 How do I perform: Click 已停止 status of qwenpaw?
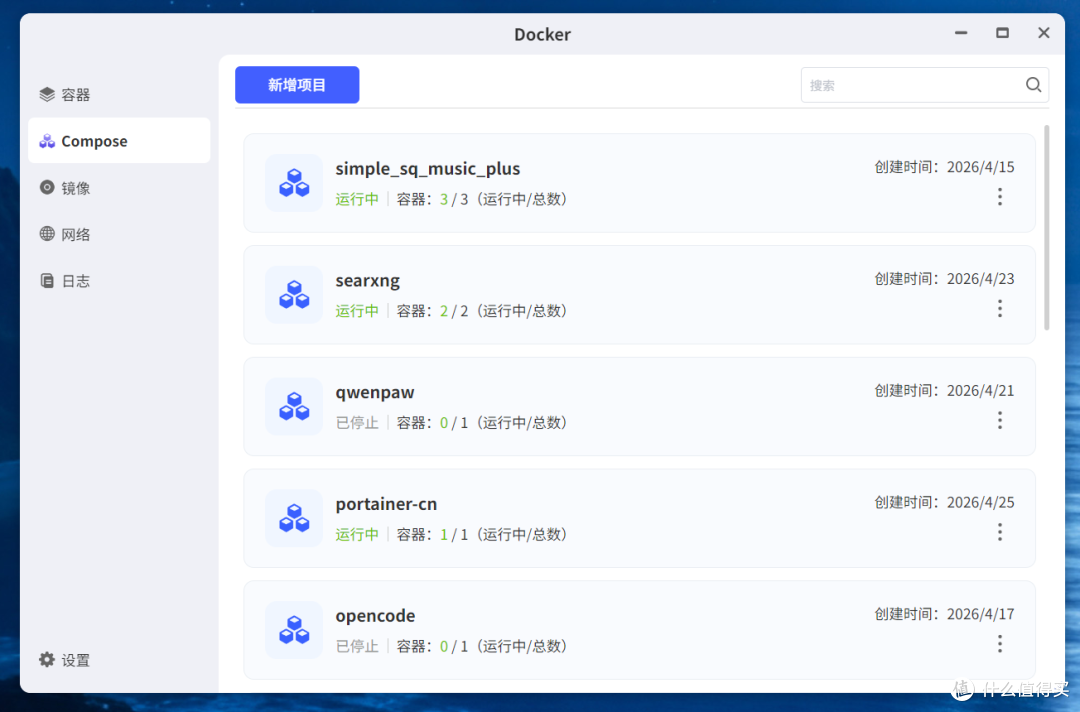(x=357, y=422)
